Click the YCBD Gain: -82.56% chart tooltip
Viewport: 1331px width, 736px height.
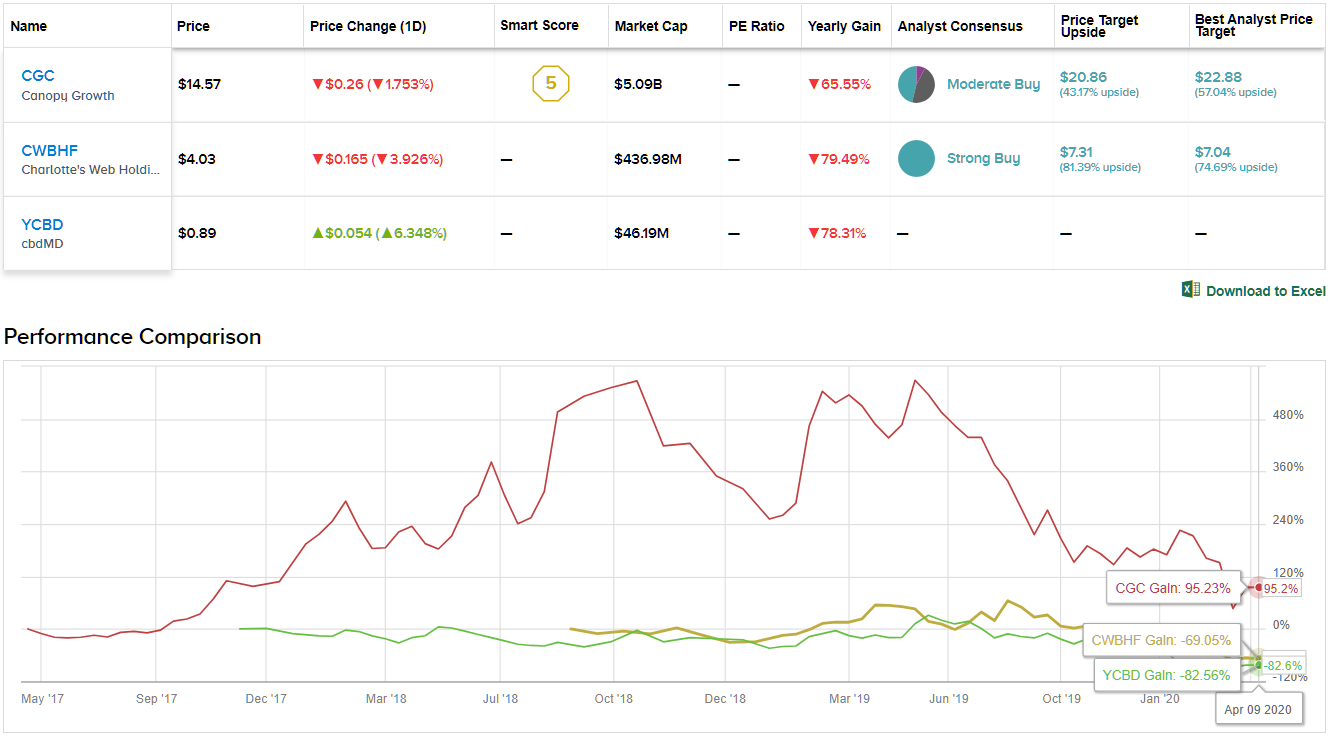coord(1167,675)
